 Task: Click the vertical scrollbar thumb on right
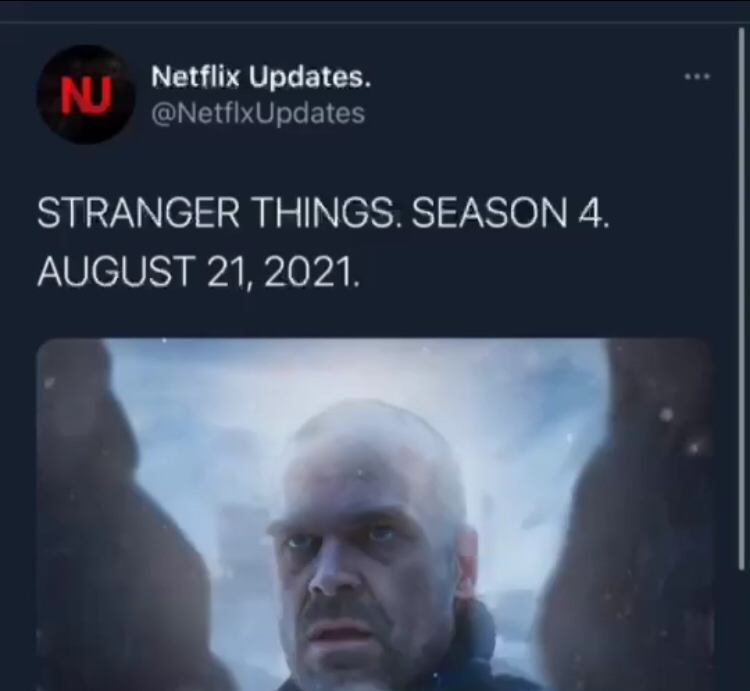coord(742,299)
